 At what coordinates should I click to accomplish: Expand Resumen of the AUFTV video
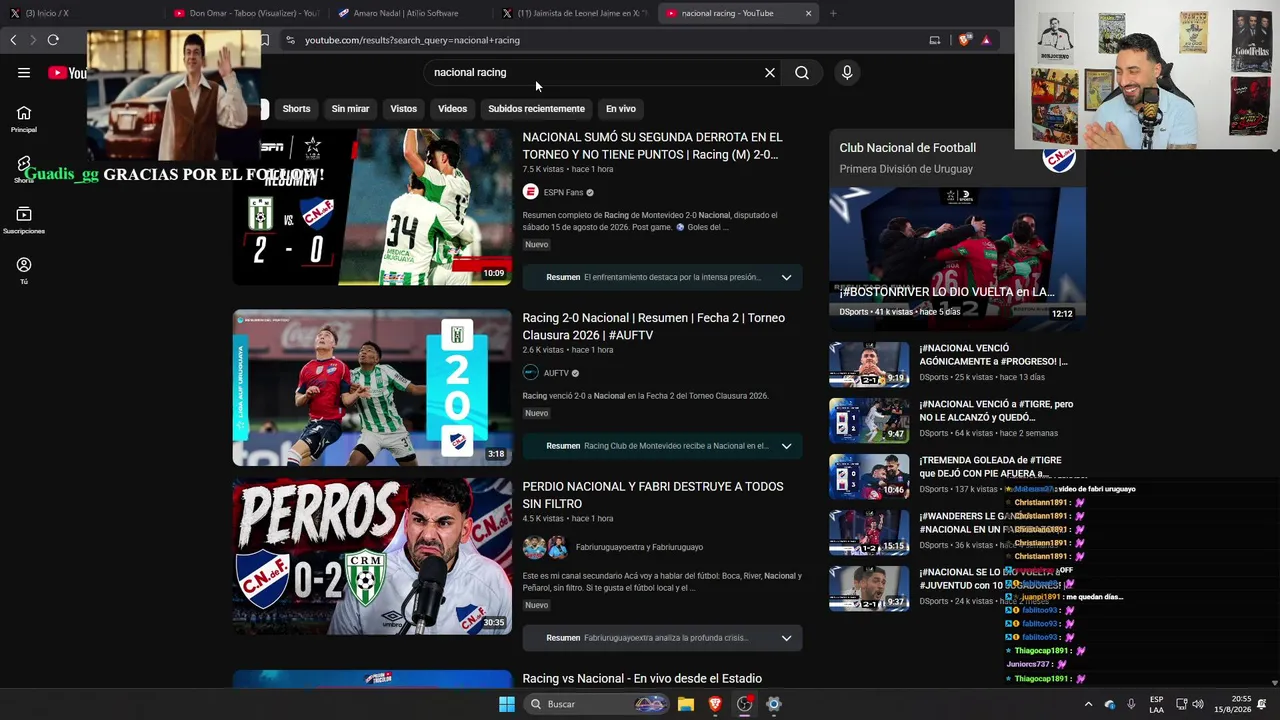click(x=786, y=446)
